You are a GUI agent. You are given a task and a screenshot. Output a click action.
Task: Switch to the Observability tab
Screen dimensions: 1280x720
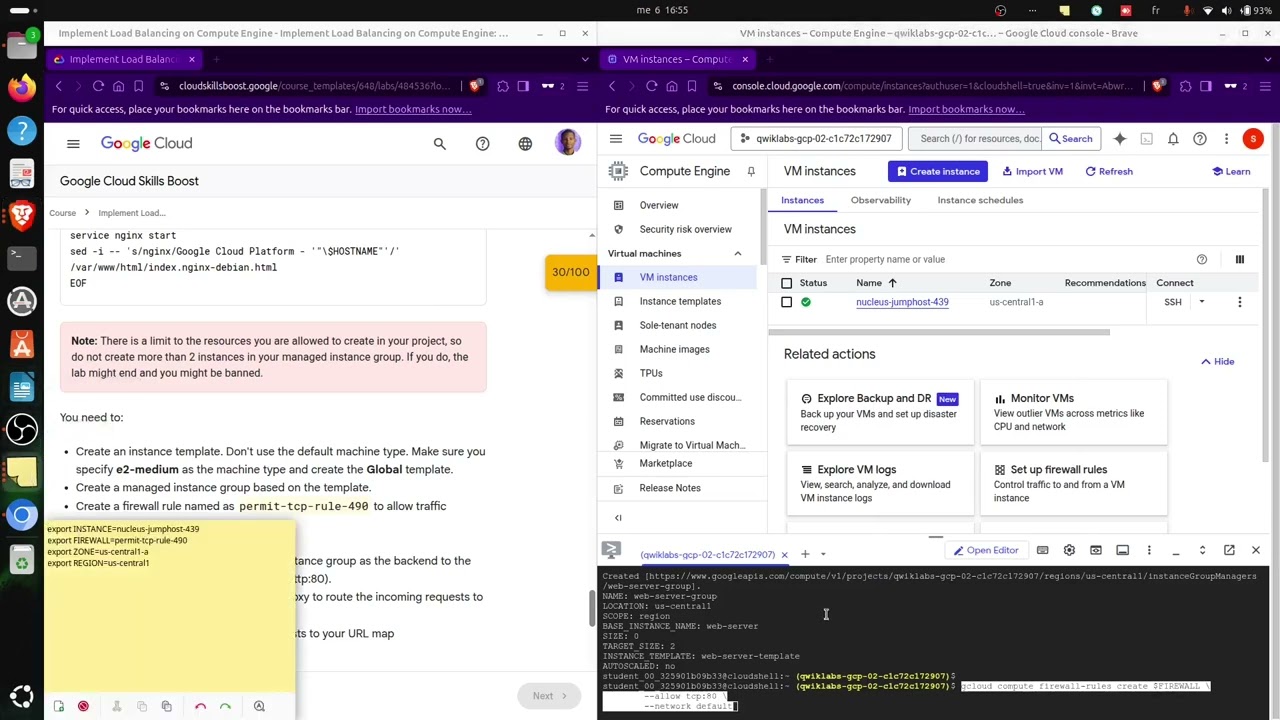(x=881, y=200)
